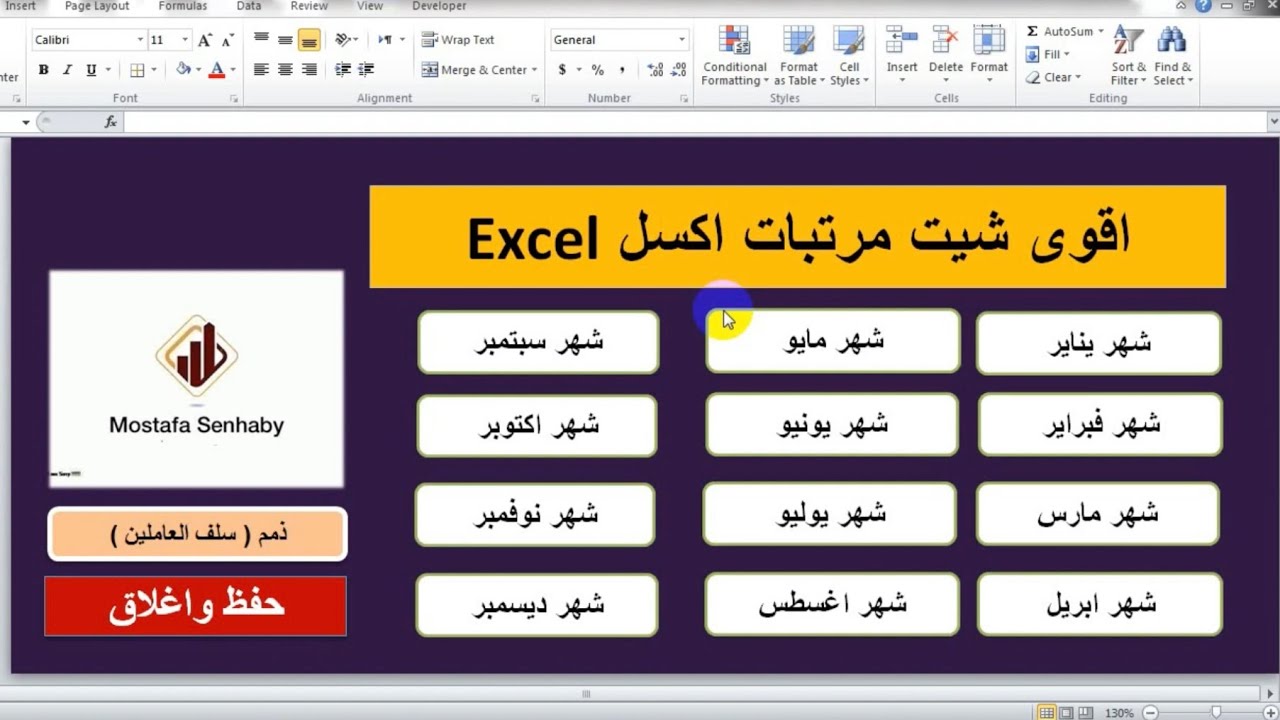This screenshot has height=720, width=1280.
Task: Toggle Underline formatting
Action: [91, 70]
